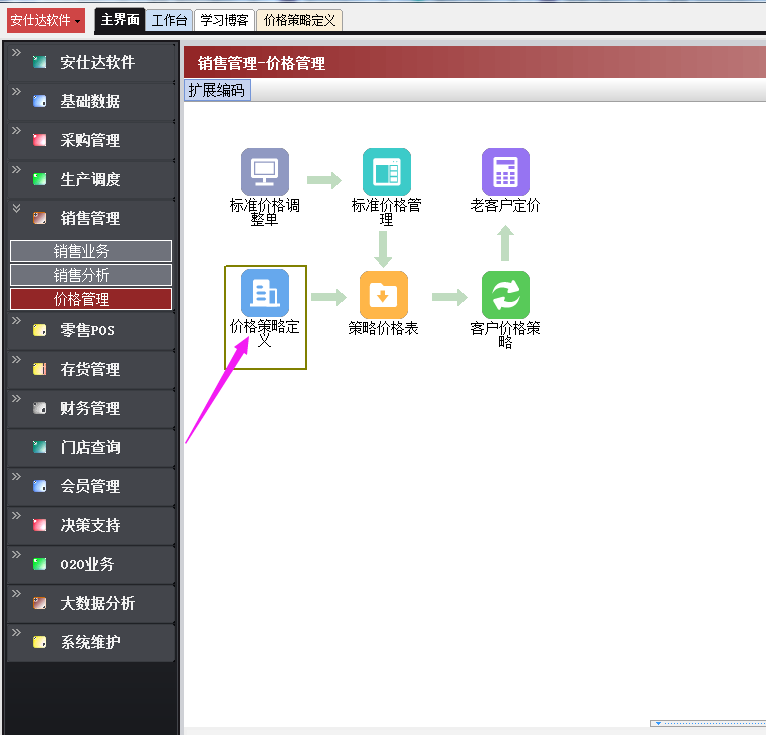
Task: Click the 系统维护 module label
Action: point(90,642)
